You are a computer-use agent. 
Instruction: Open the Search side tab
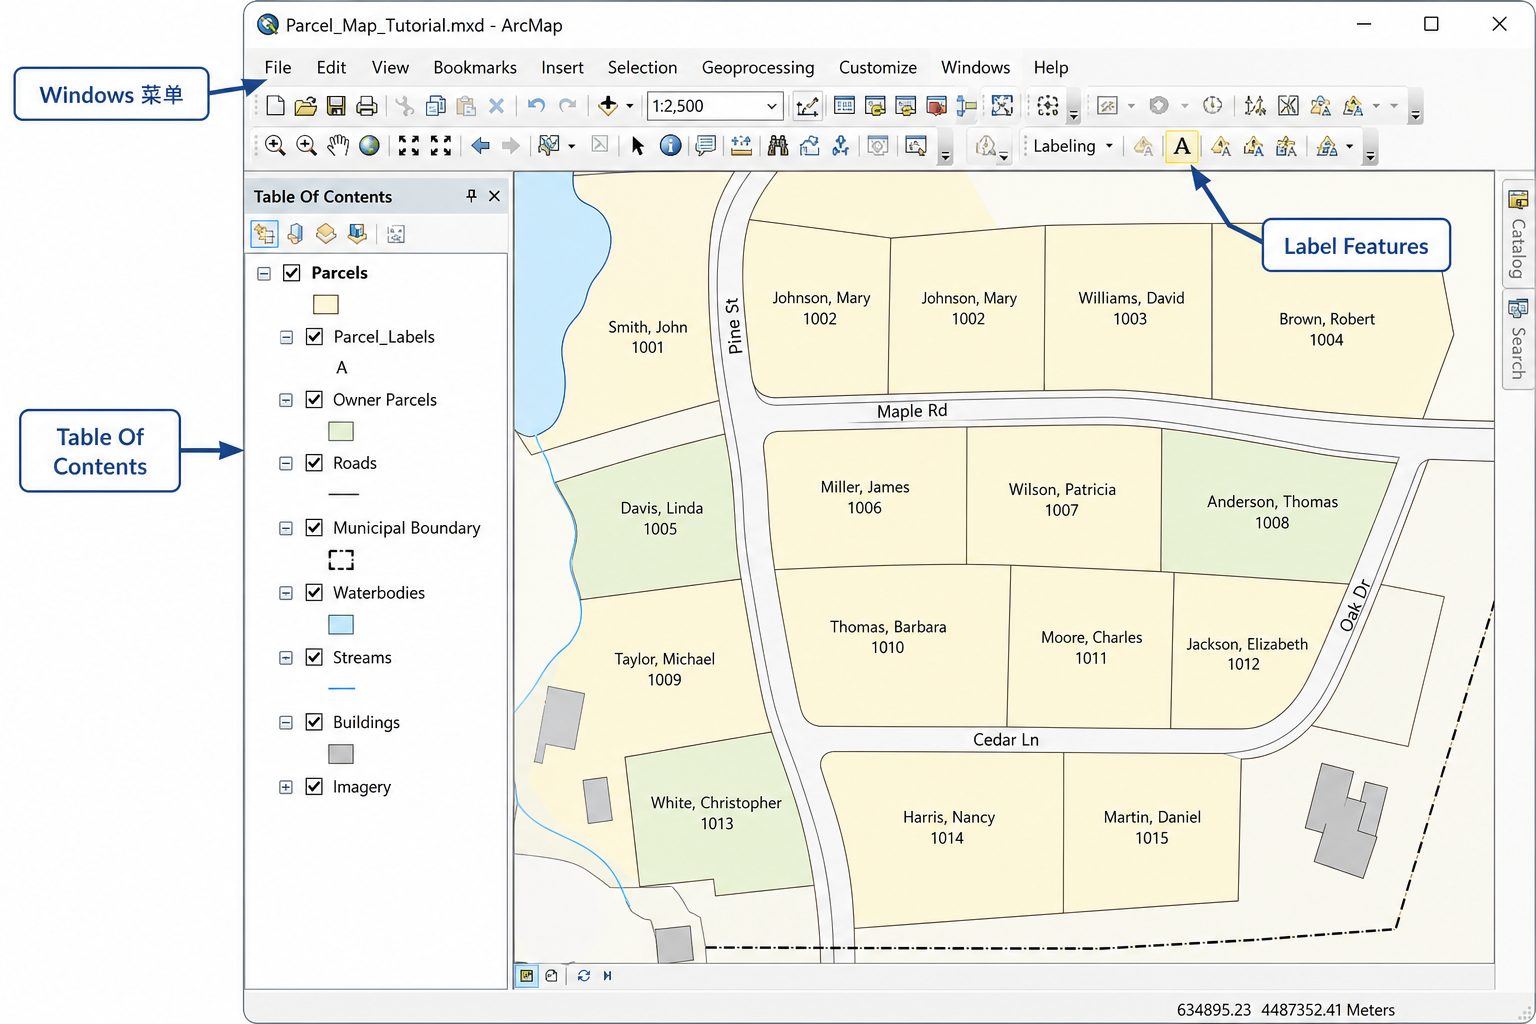coord(1517,340)
